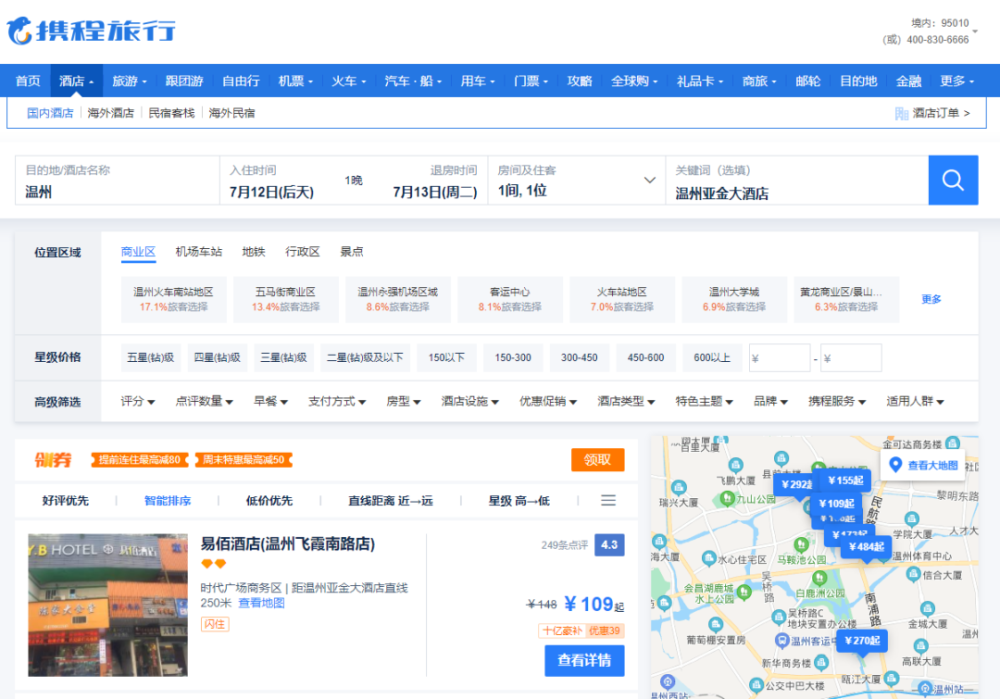Toggle the 150-300 price filter
1000x699 pixels.
513,358
